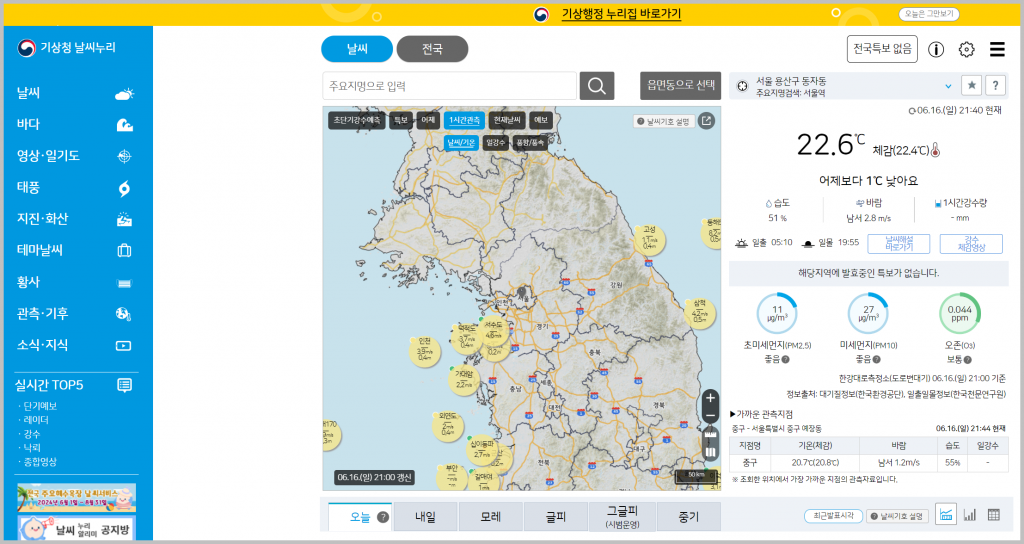1024x544 pixels.
Task: Open the 황사 dust icon
Action: point(124,283)
